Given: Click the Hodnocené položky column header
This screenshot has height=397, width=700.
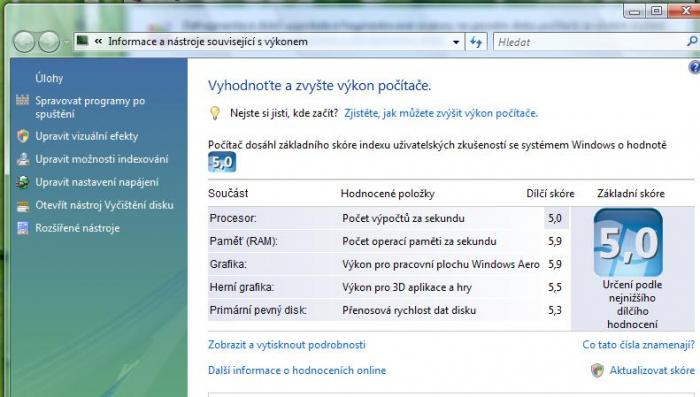Looking at the screenshot, I should coord(388,194).
